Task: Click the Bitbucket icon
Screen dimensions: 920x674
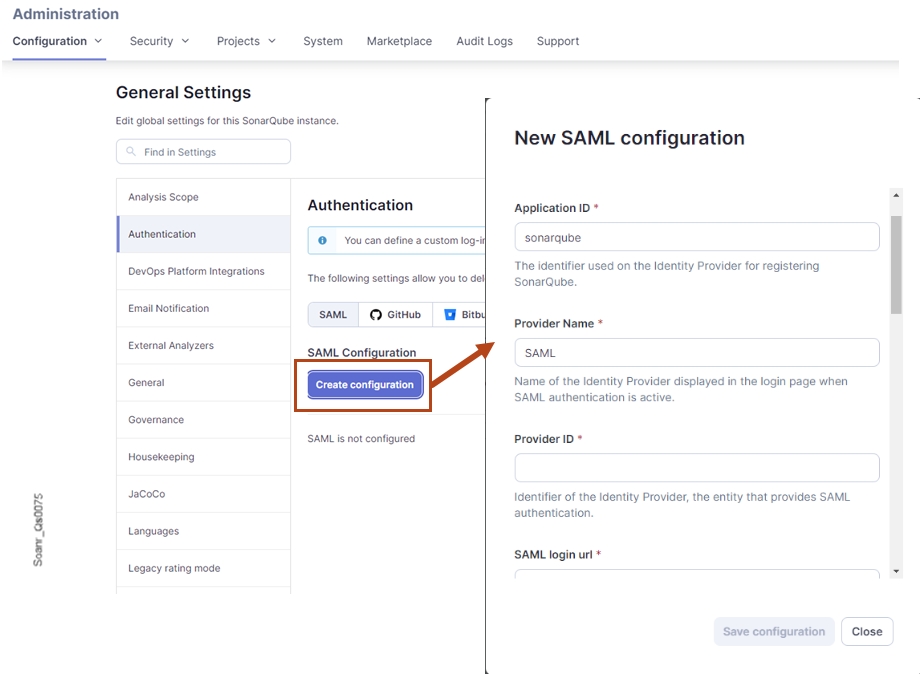Action: tap(449, 314)
